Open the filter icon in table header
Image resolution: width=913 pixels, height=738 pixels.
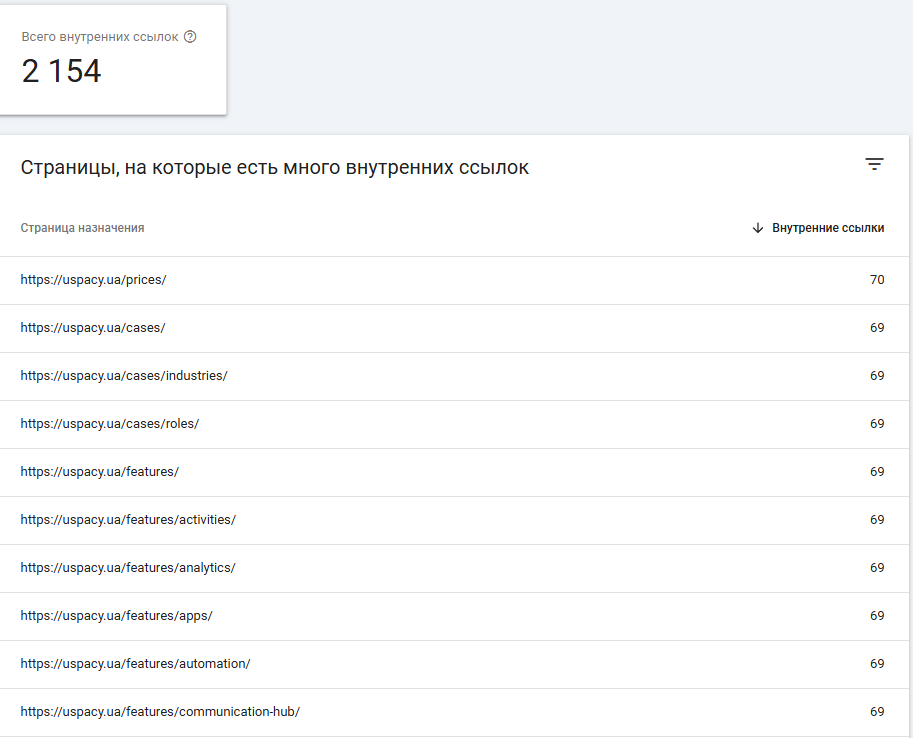click(x=874, y=164)
